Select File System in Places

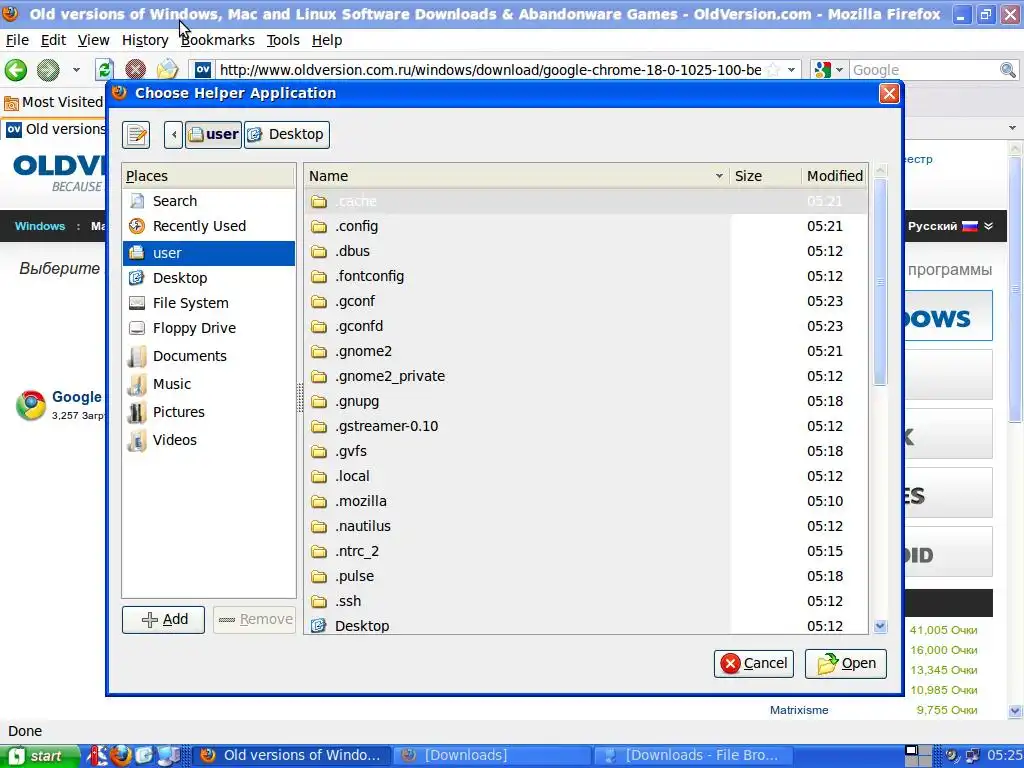point(209,303)
